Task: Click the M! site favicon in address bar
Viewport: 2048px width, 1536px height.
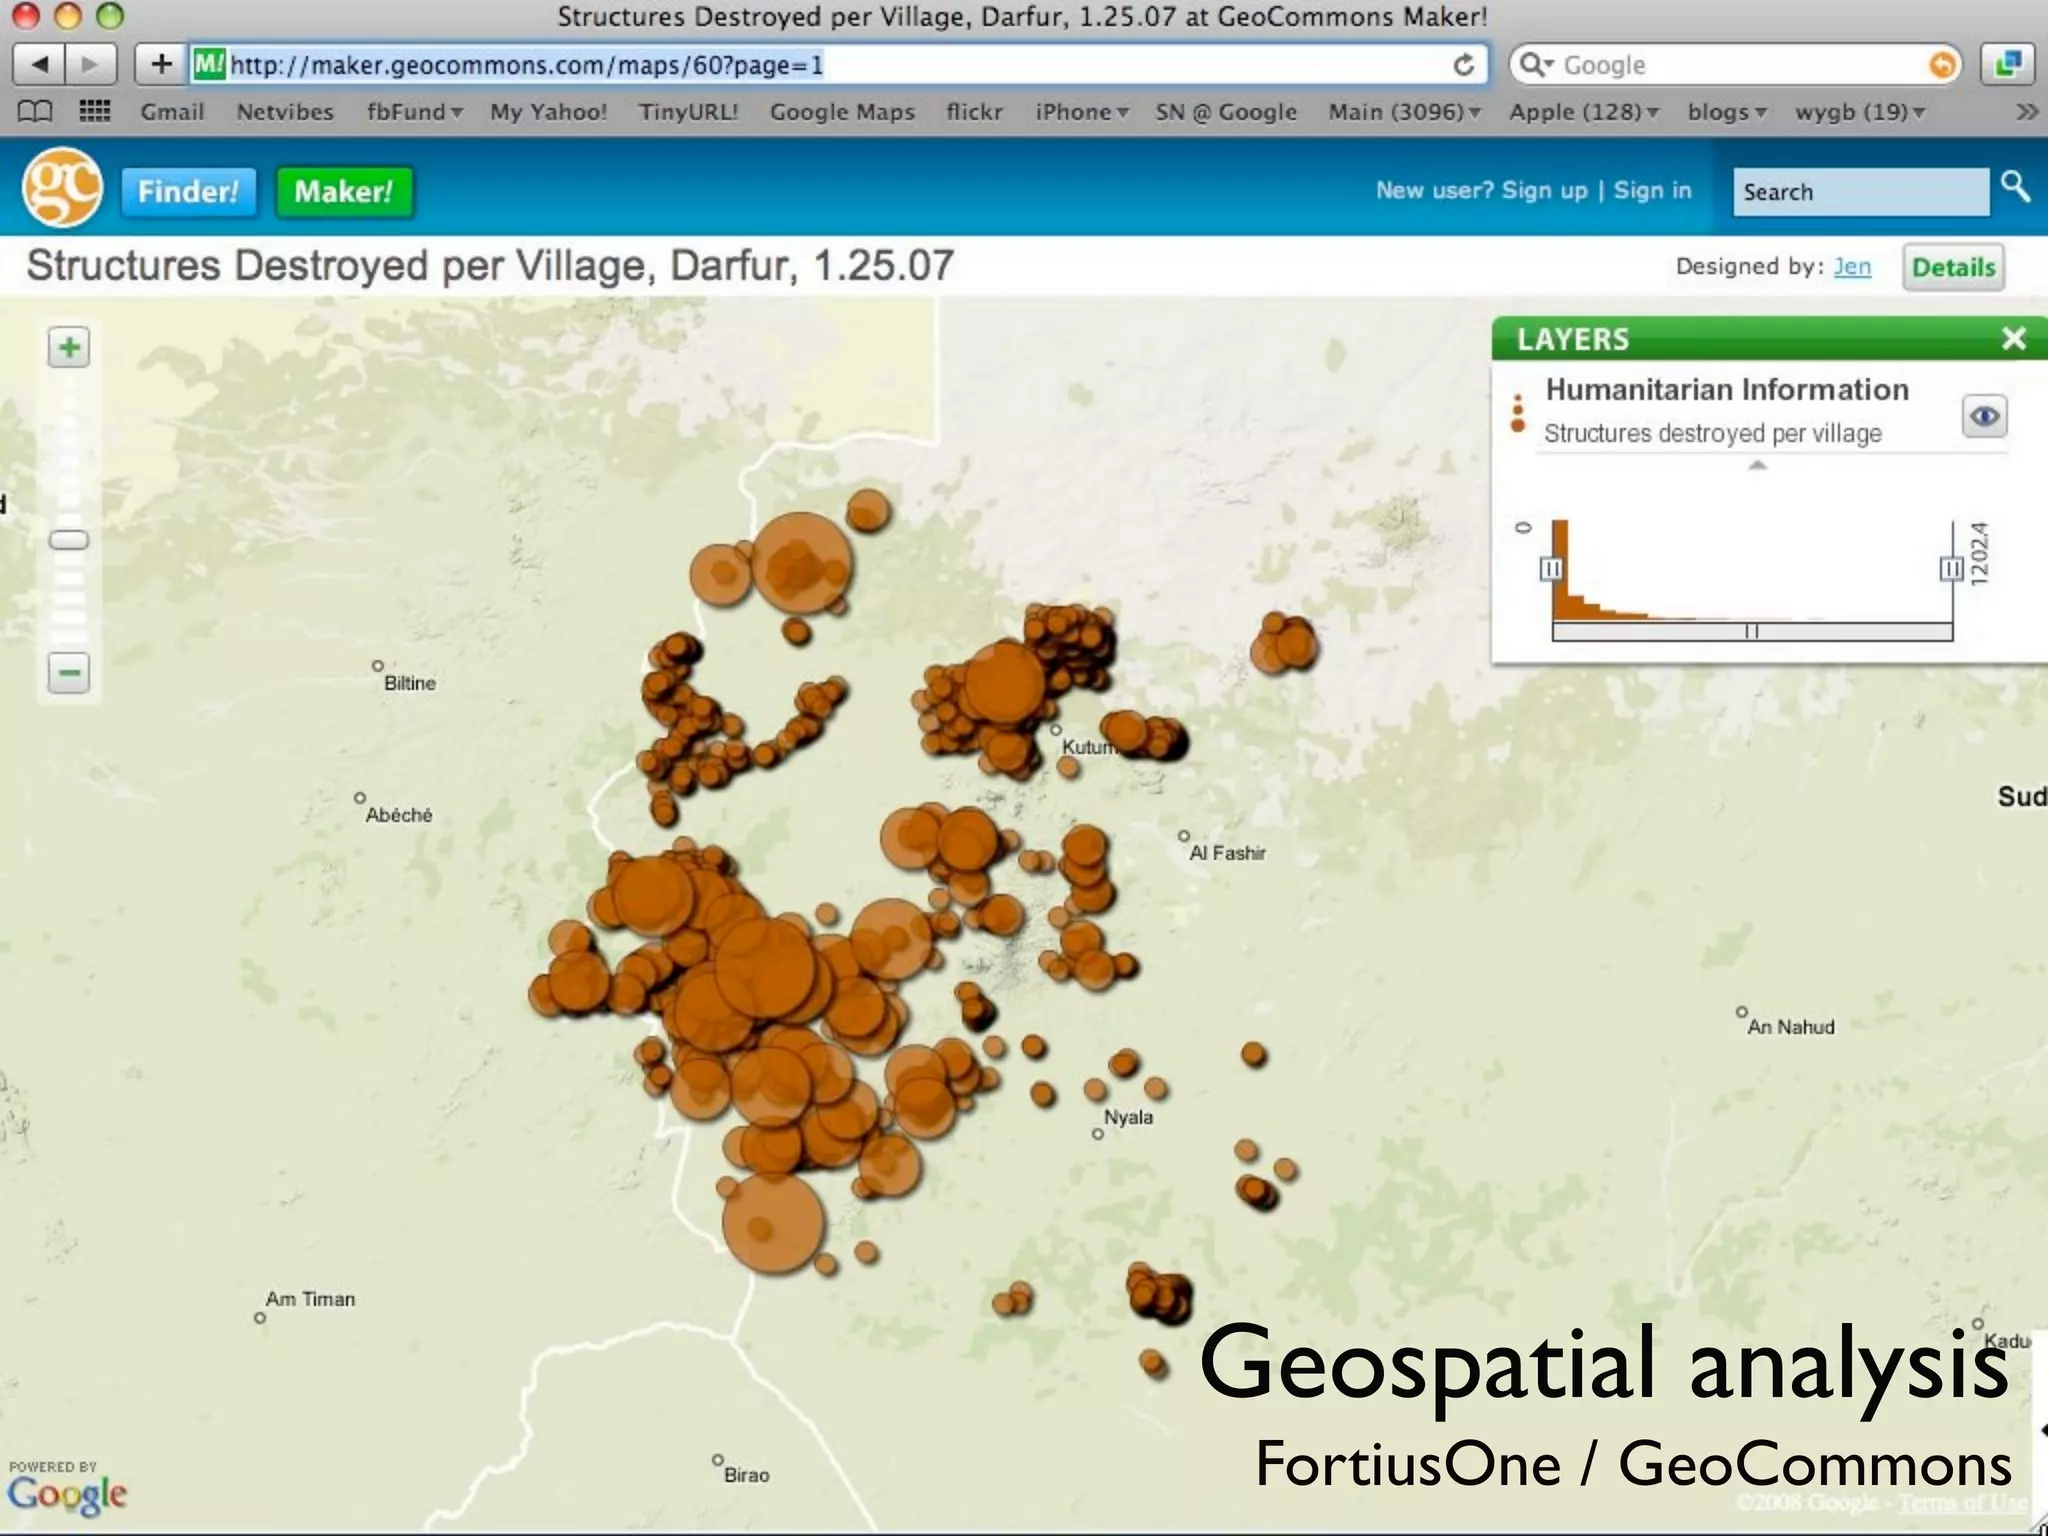Action: pyautogui.click(x=209, y=65)
